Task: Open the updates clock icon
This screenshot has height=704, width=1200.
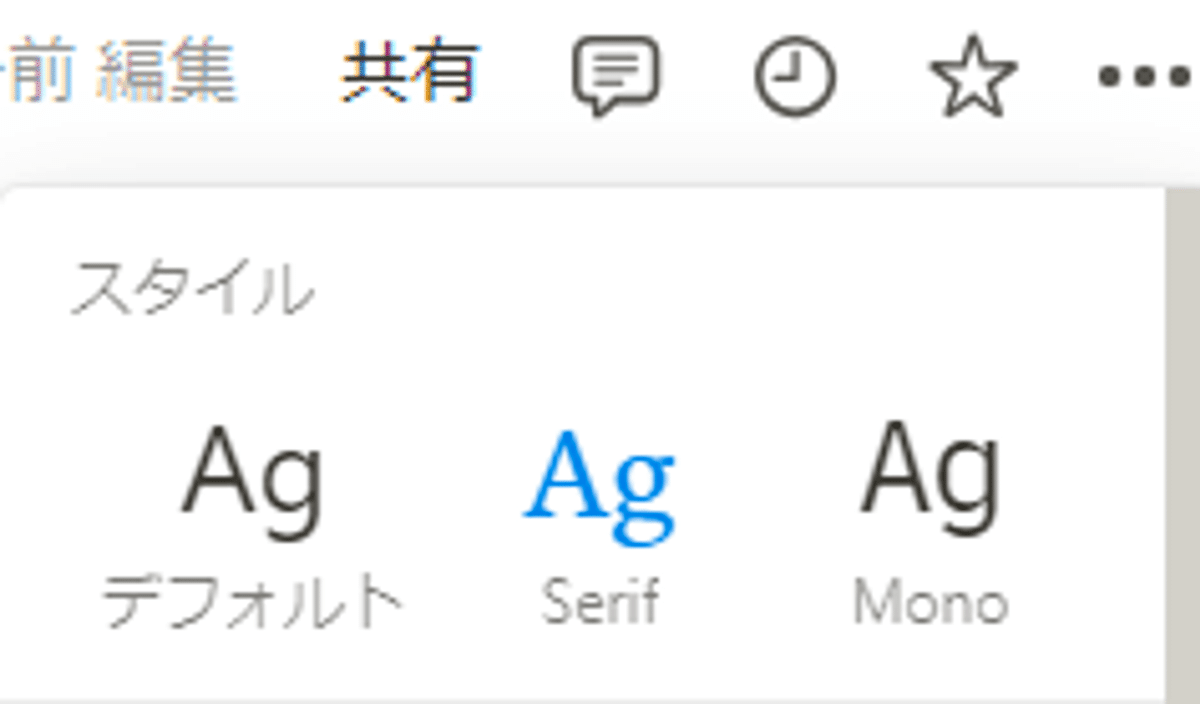Action: [794, 77]
